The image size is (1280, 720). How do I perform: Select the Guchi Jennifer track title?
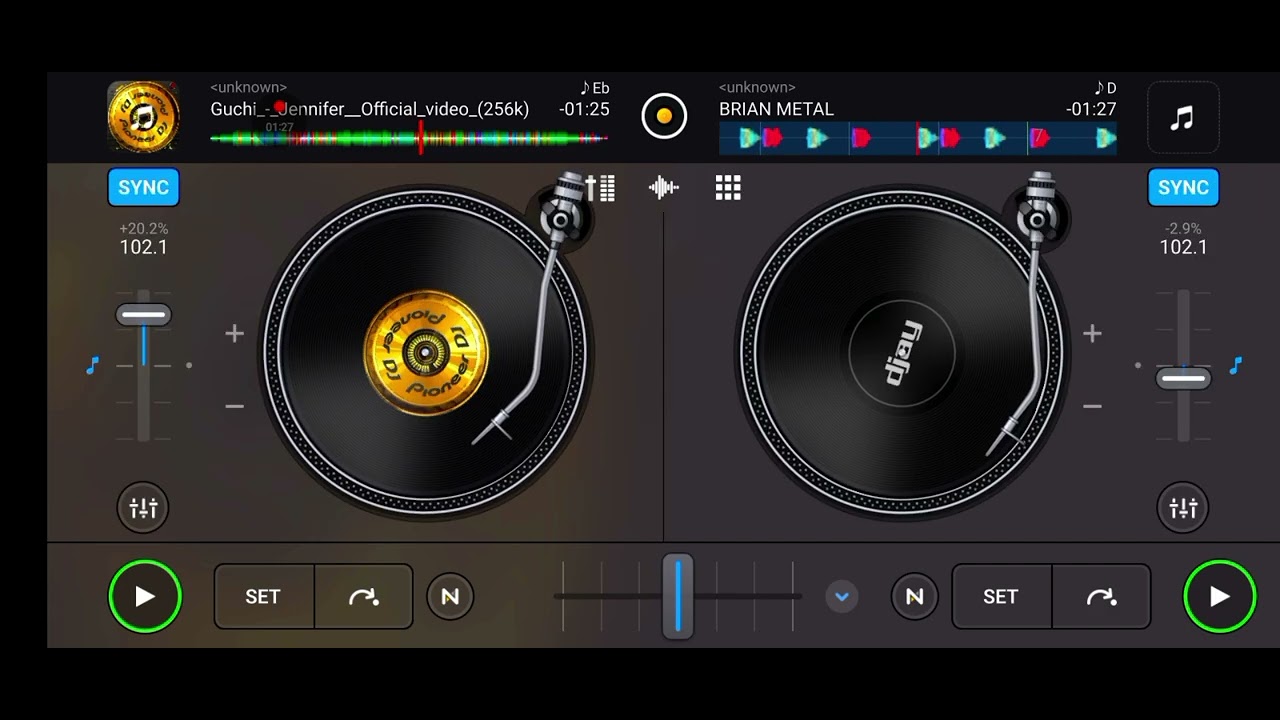click(x=369, y=109)
